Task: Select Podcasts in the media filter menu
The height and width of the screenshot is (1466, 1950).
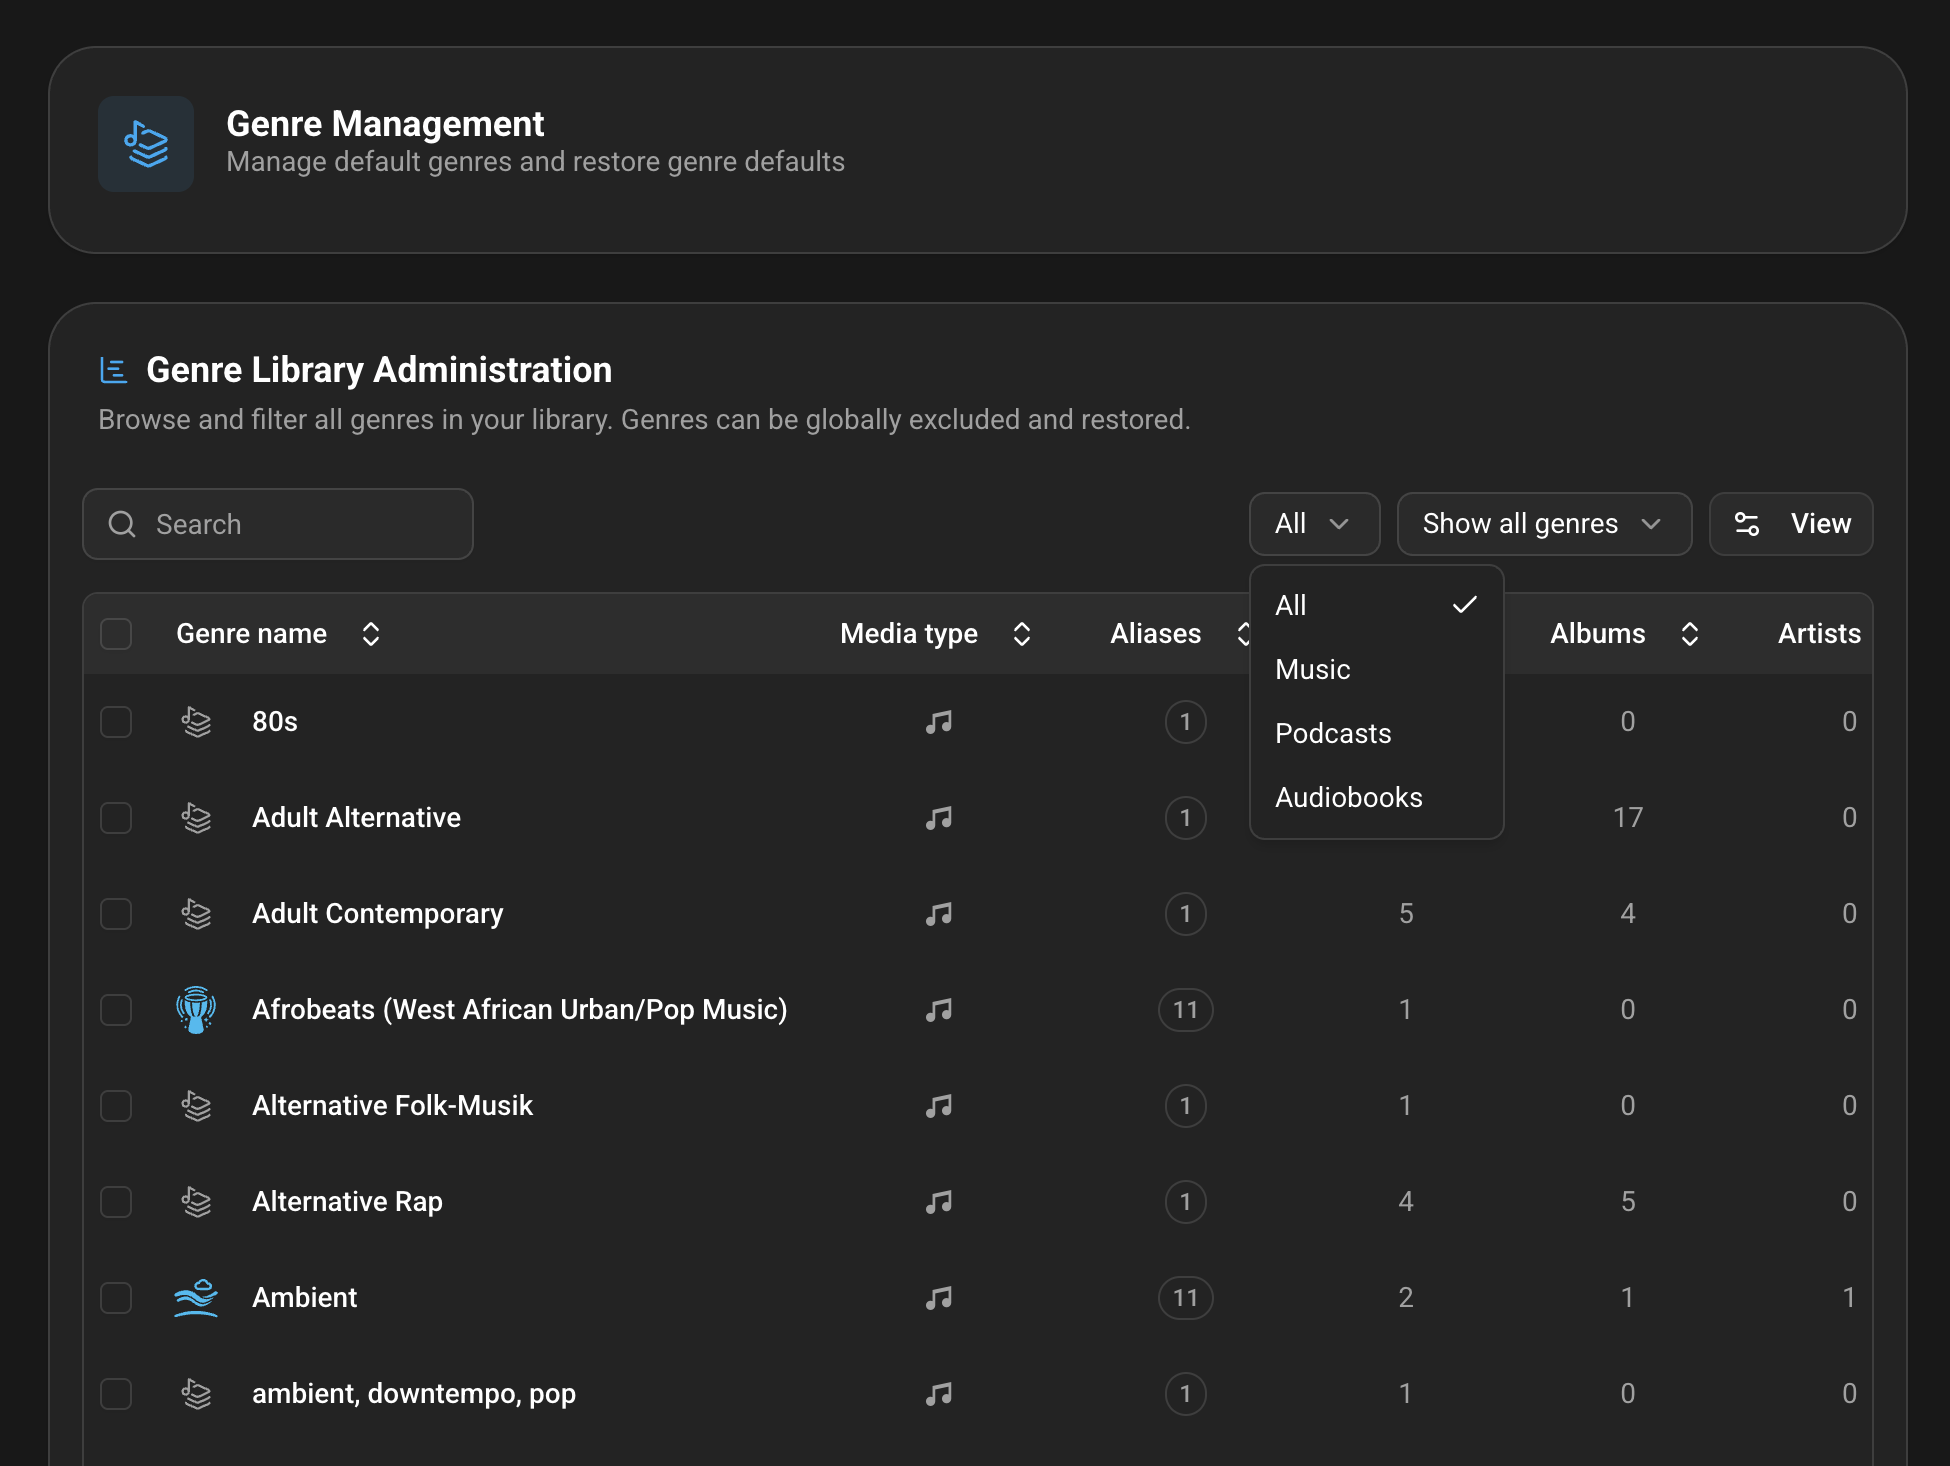Action: coord(1377,734)
